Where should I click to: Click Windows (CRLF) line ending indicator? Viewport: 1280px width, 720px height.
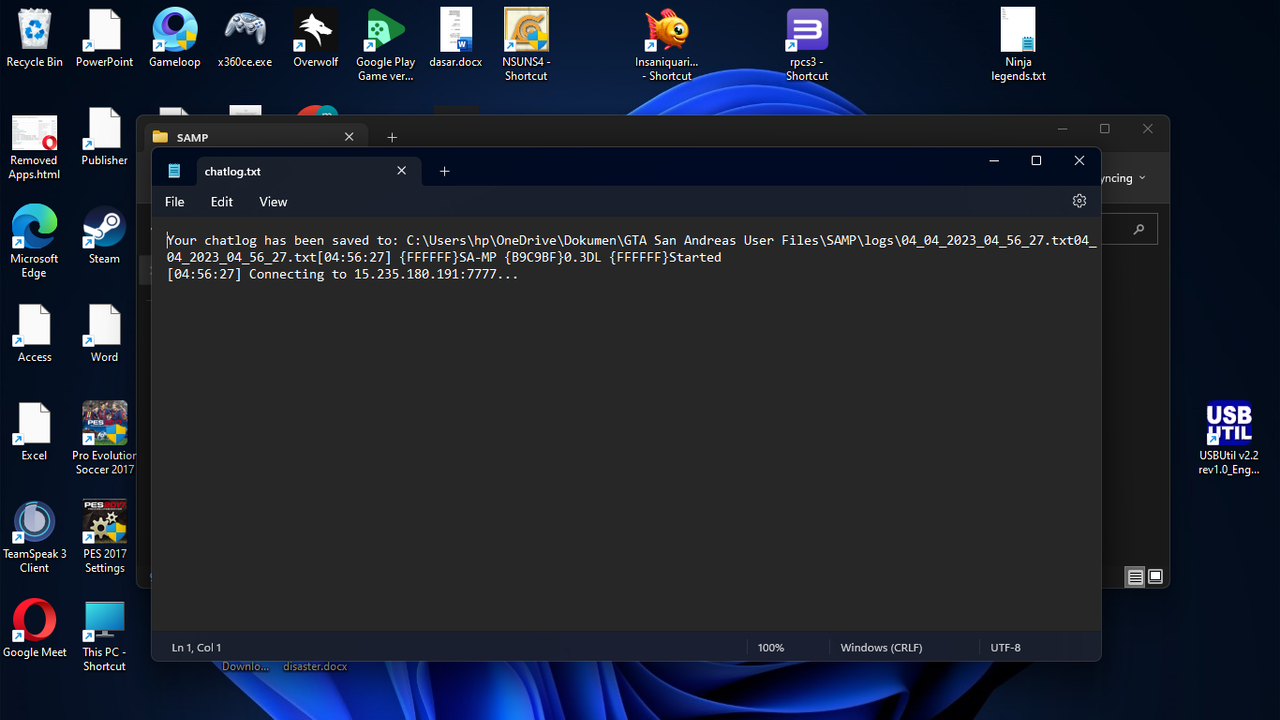(x=881, y=647)
